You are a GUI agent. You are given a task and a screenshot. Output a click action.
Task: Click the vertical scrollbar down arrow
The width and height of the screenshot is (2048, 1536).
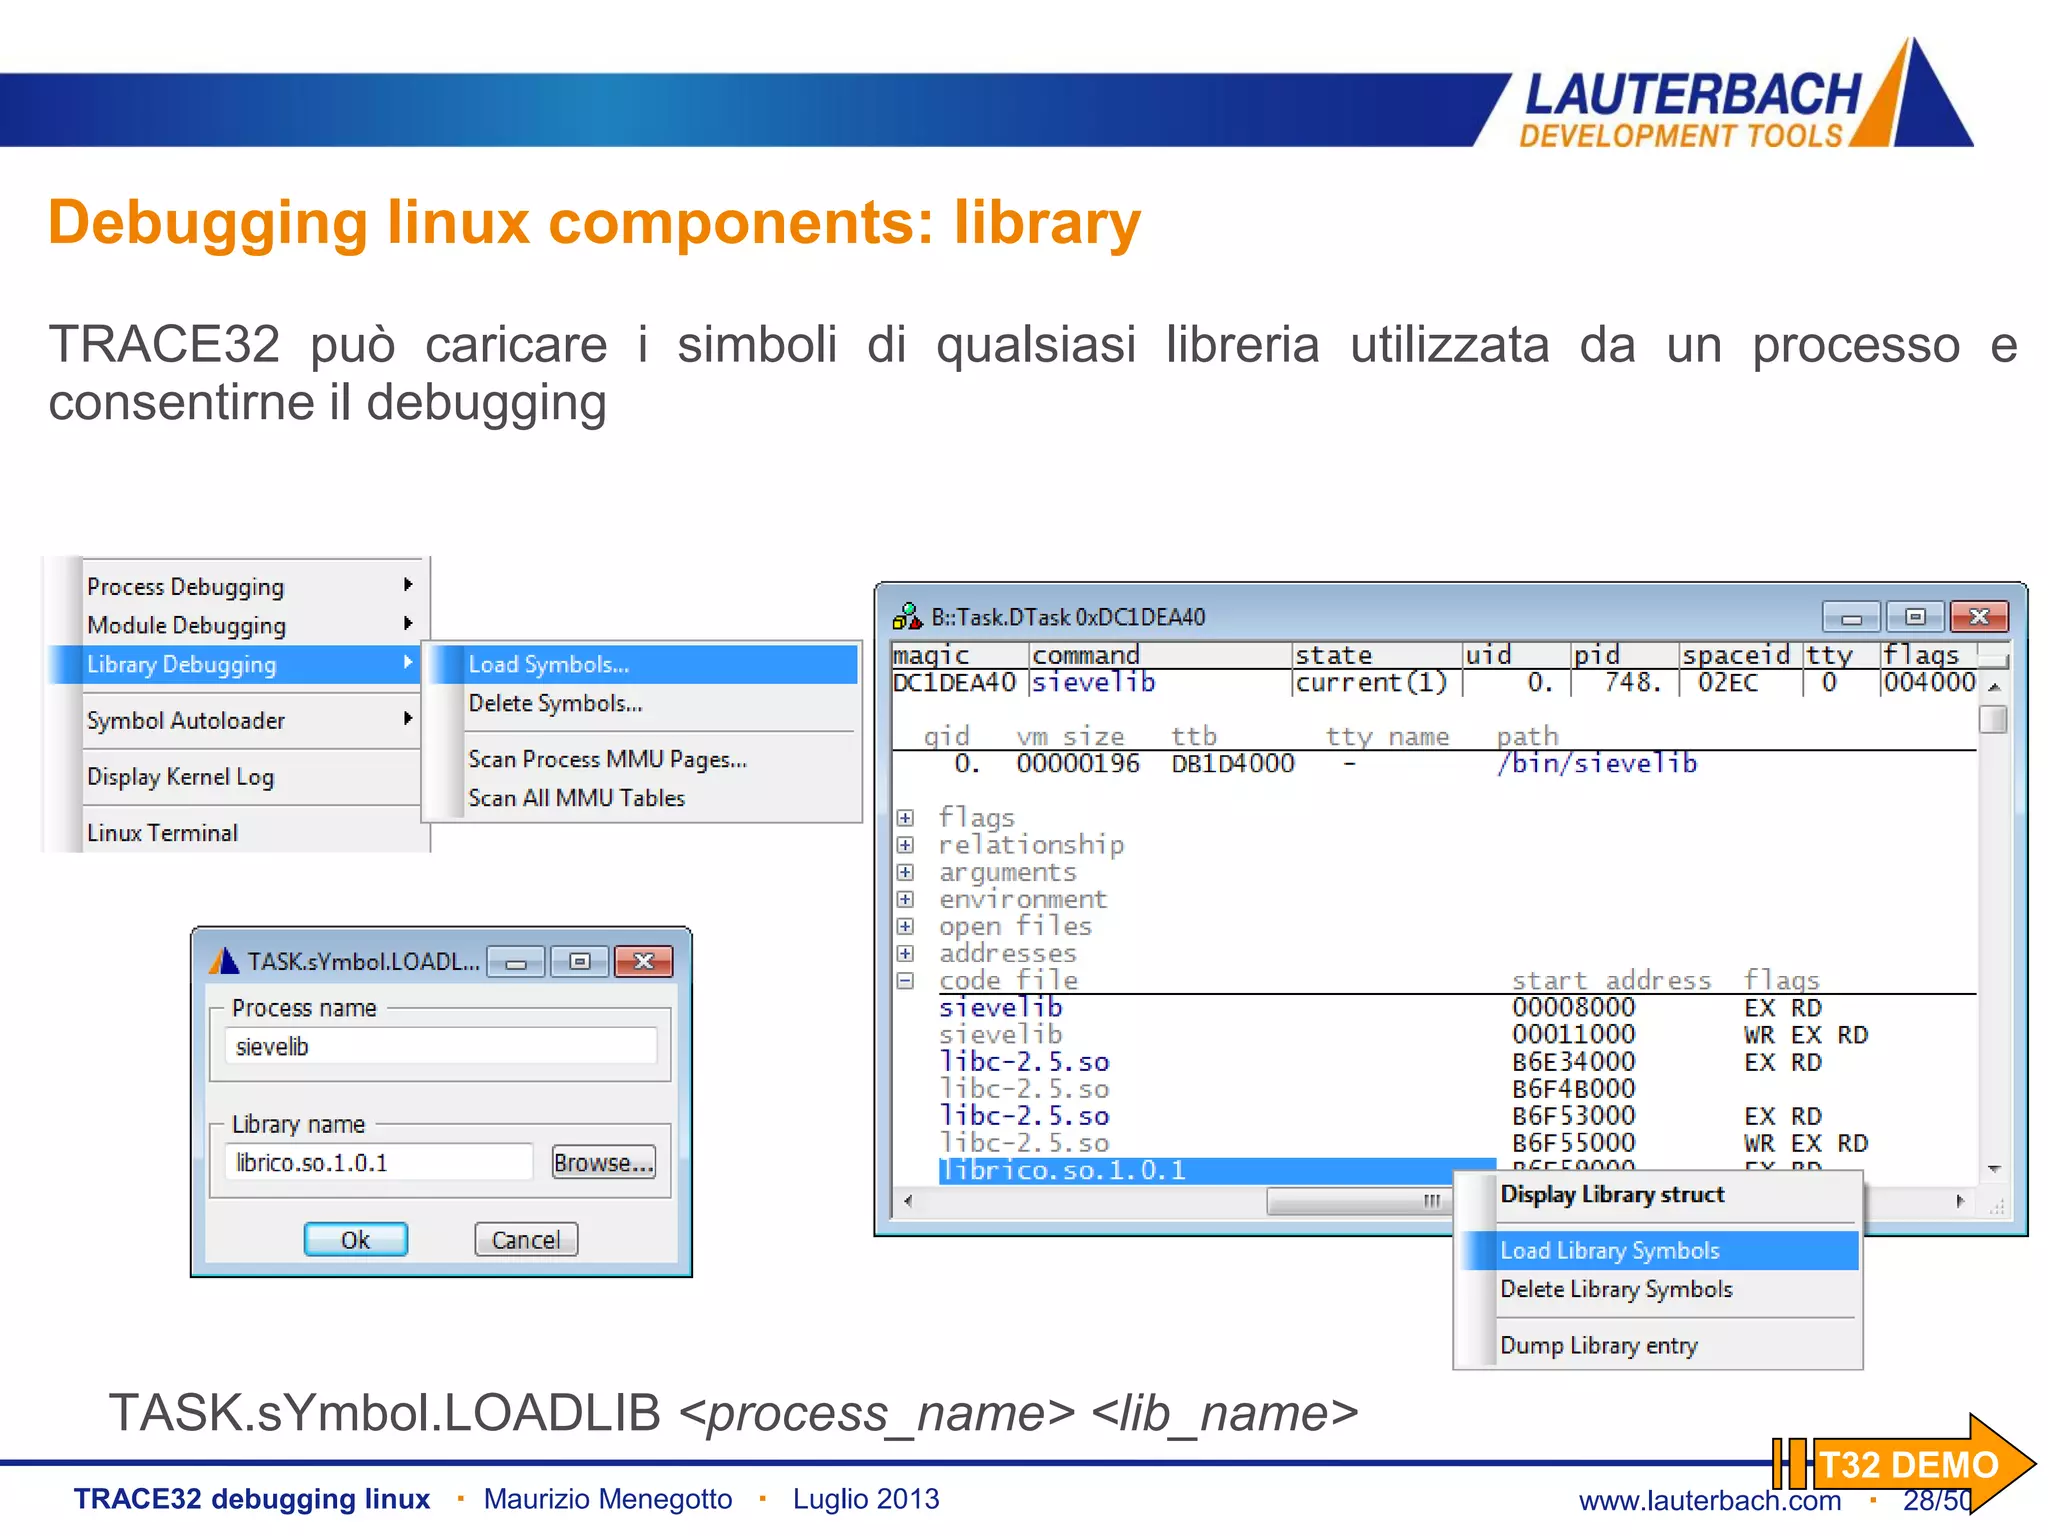point(1993,1169)
